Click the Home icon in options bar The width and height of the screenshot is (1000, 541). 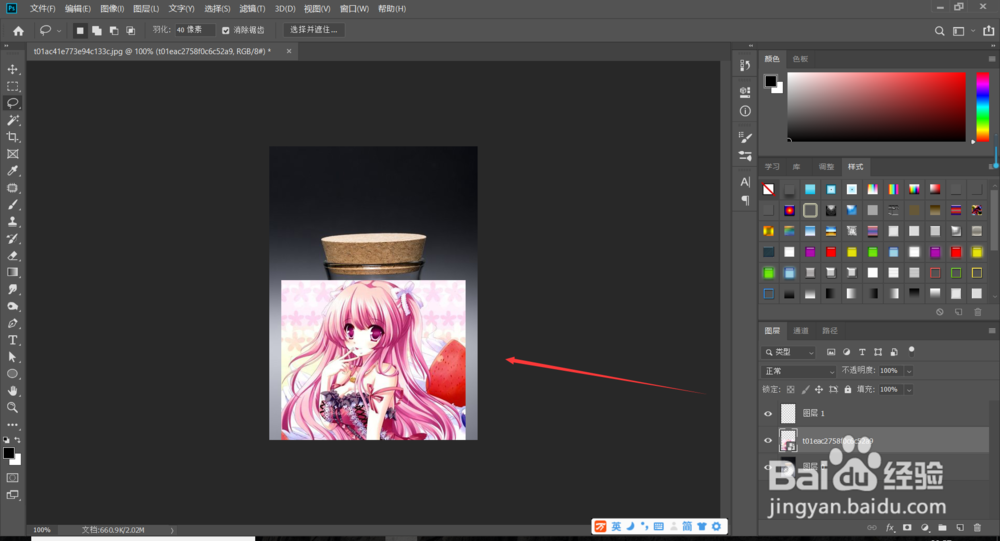click(x=18, y=30)
